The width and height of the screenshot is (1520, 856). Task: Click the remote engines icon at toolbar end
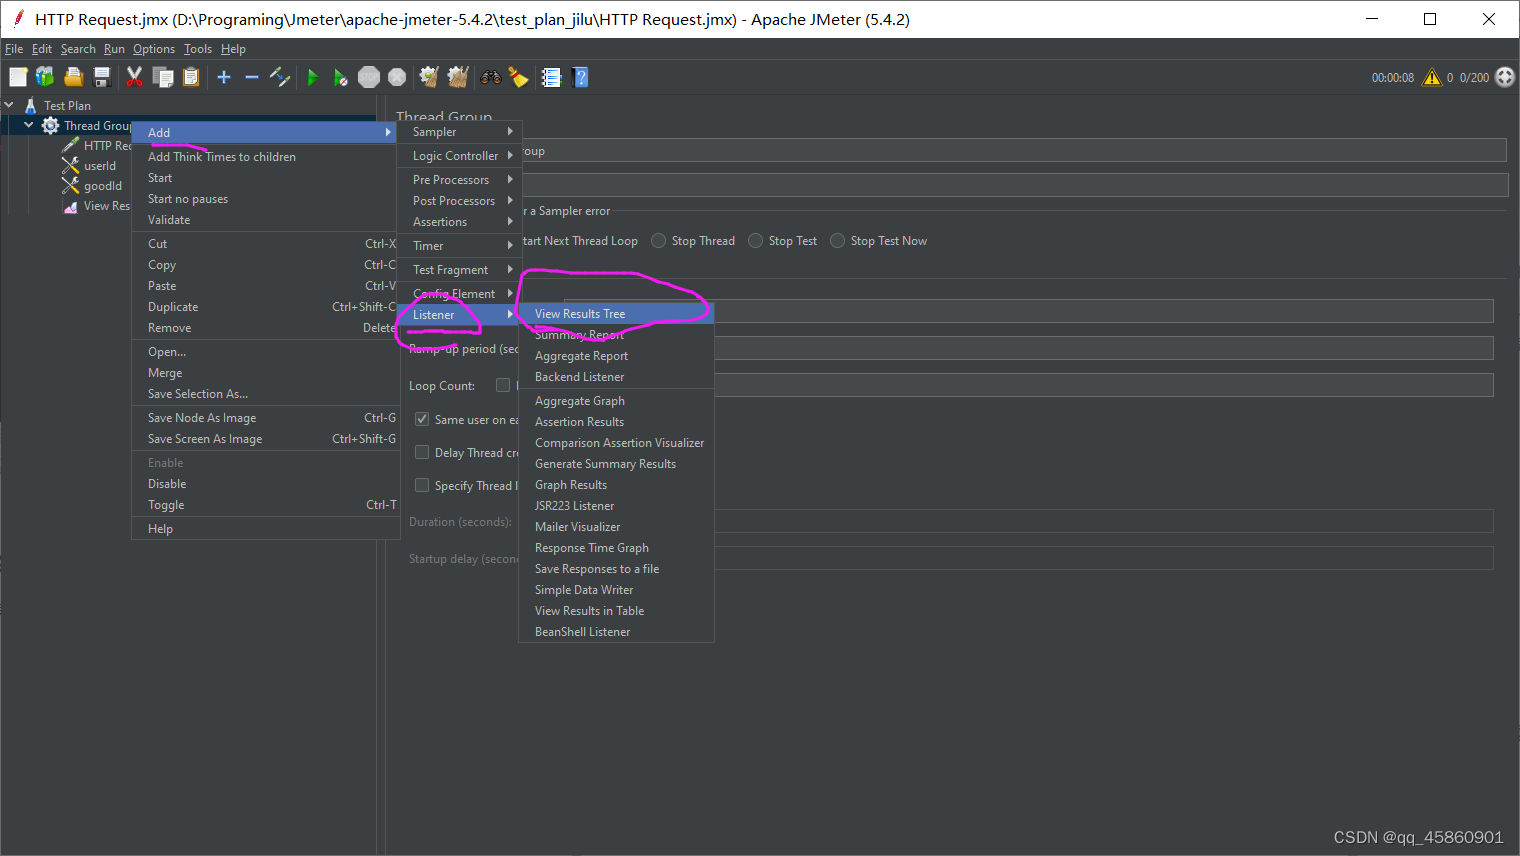[1505, 77]
